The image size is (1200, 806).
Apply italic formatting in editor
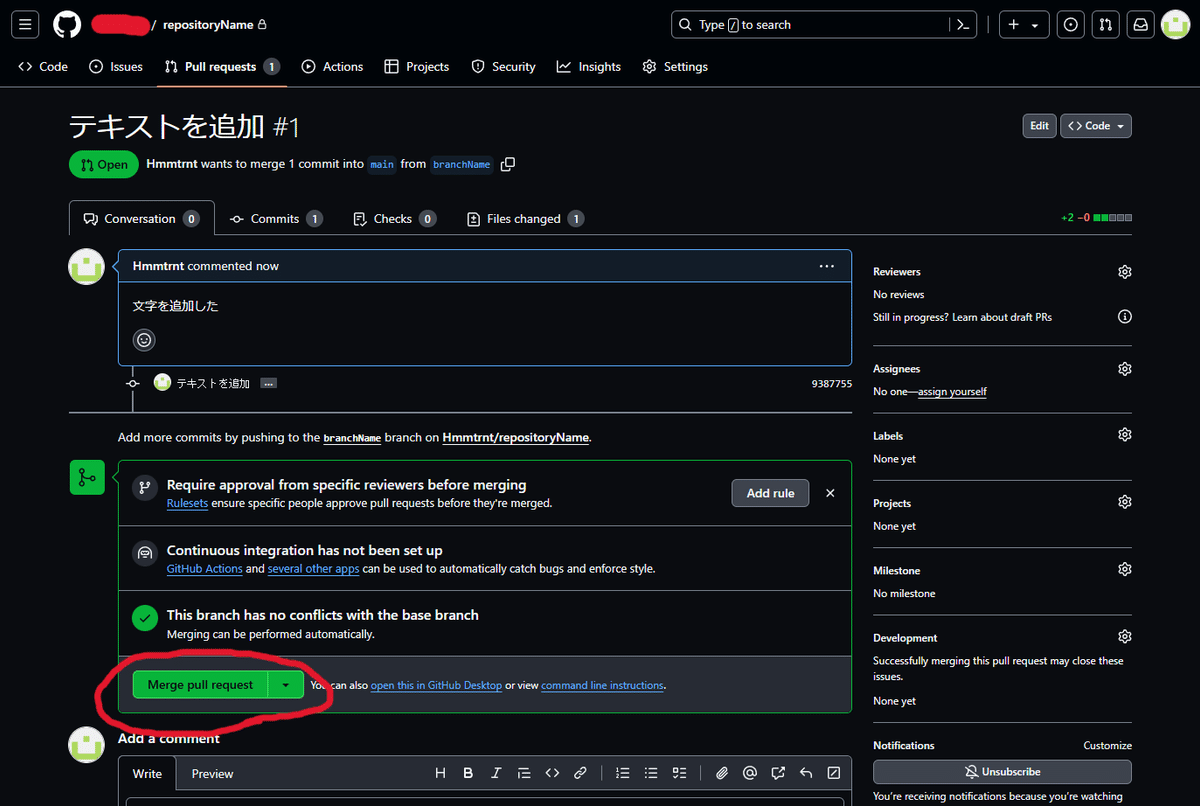tap(496, 773)
